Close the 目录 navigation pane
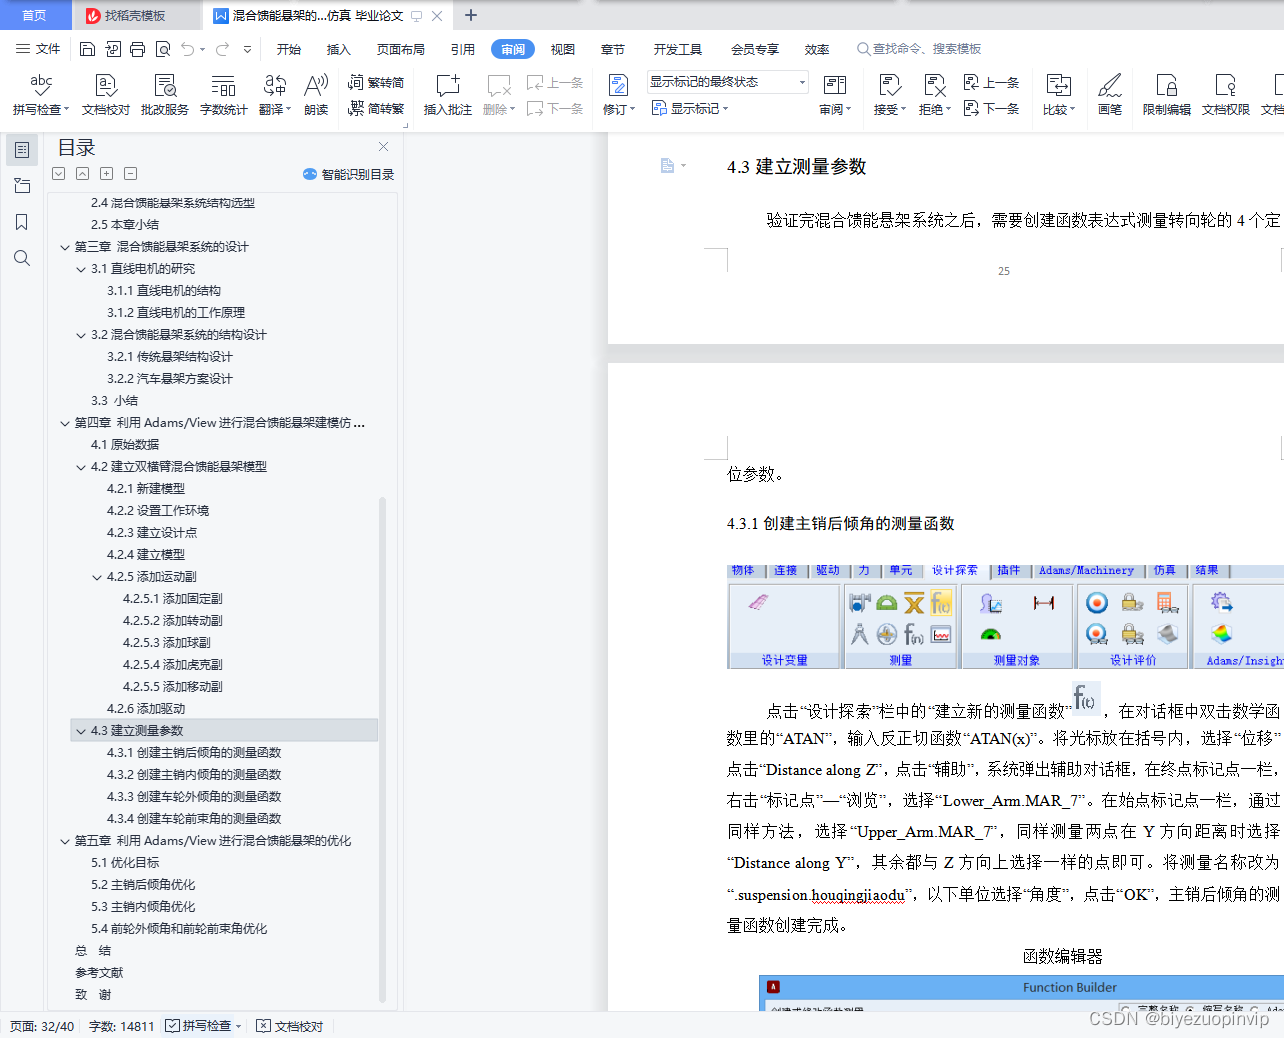The width and height of the screenshot is (1284, 1038). tap(384, 146)
